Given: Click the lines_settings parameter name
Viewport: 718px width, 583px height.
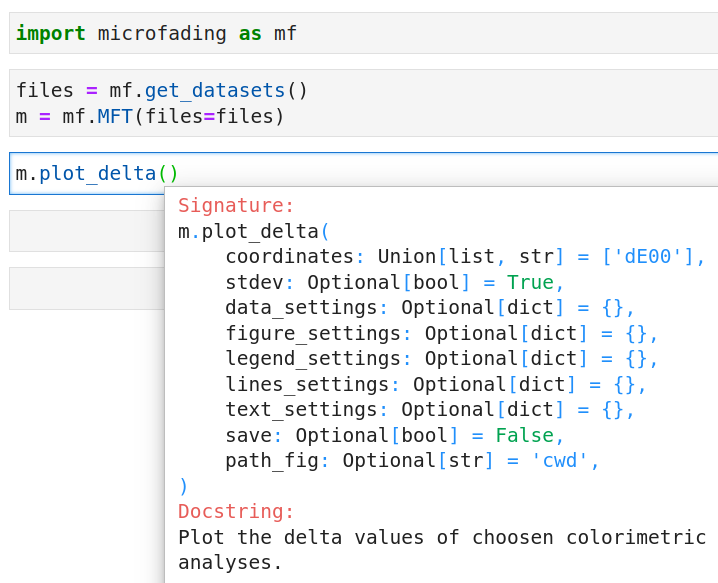Looking at the screenshot, I should (x=307, y=385).
